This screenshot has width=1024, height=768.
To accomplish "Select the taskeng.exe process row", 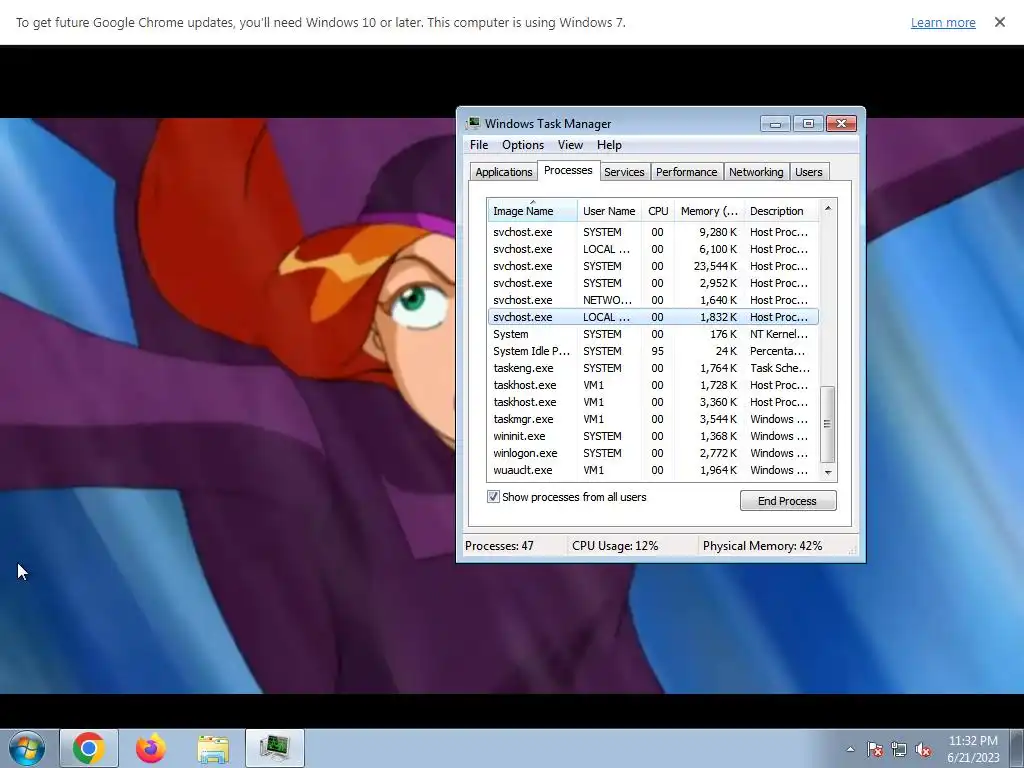I will point(653,368).
